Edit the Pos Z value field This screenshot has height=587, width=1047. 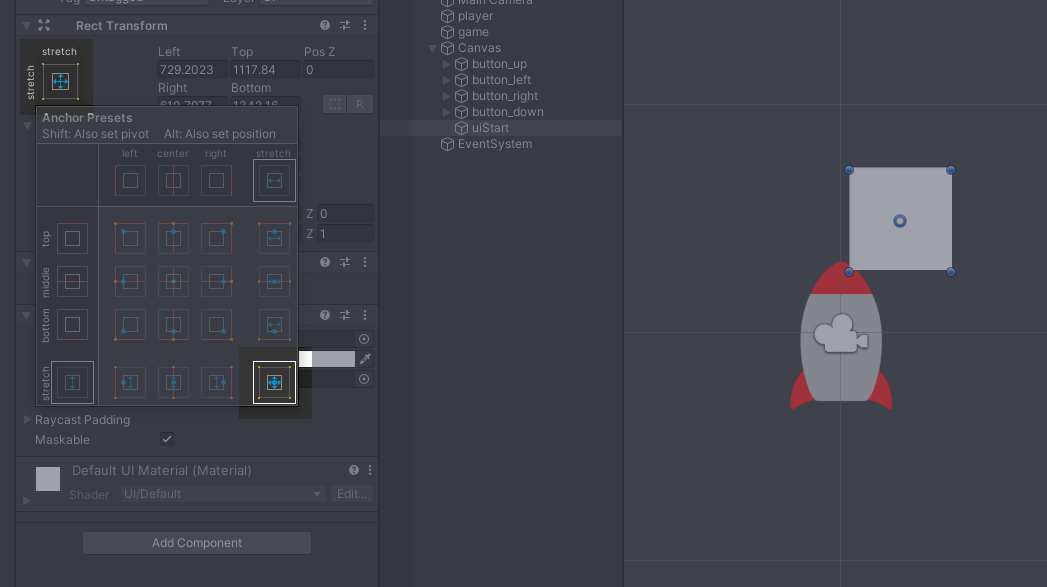click(338, 69)
